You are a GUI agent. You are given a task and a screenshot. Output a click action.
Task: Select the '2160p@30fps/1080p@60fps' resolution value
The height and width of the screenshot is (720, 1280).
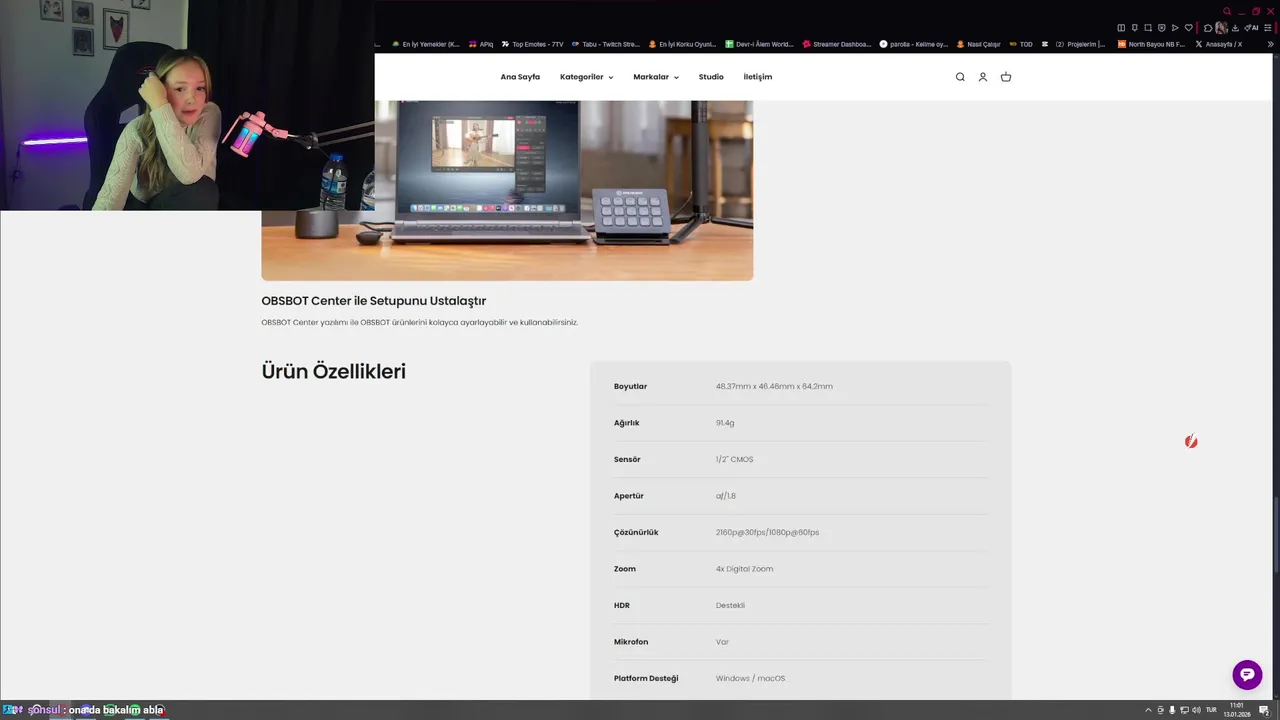coord(767,532)
